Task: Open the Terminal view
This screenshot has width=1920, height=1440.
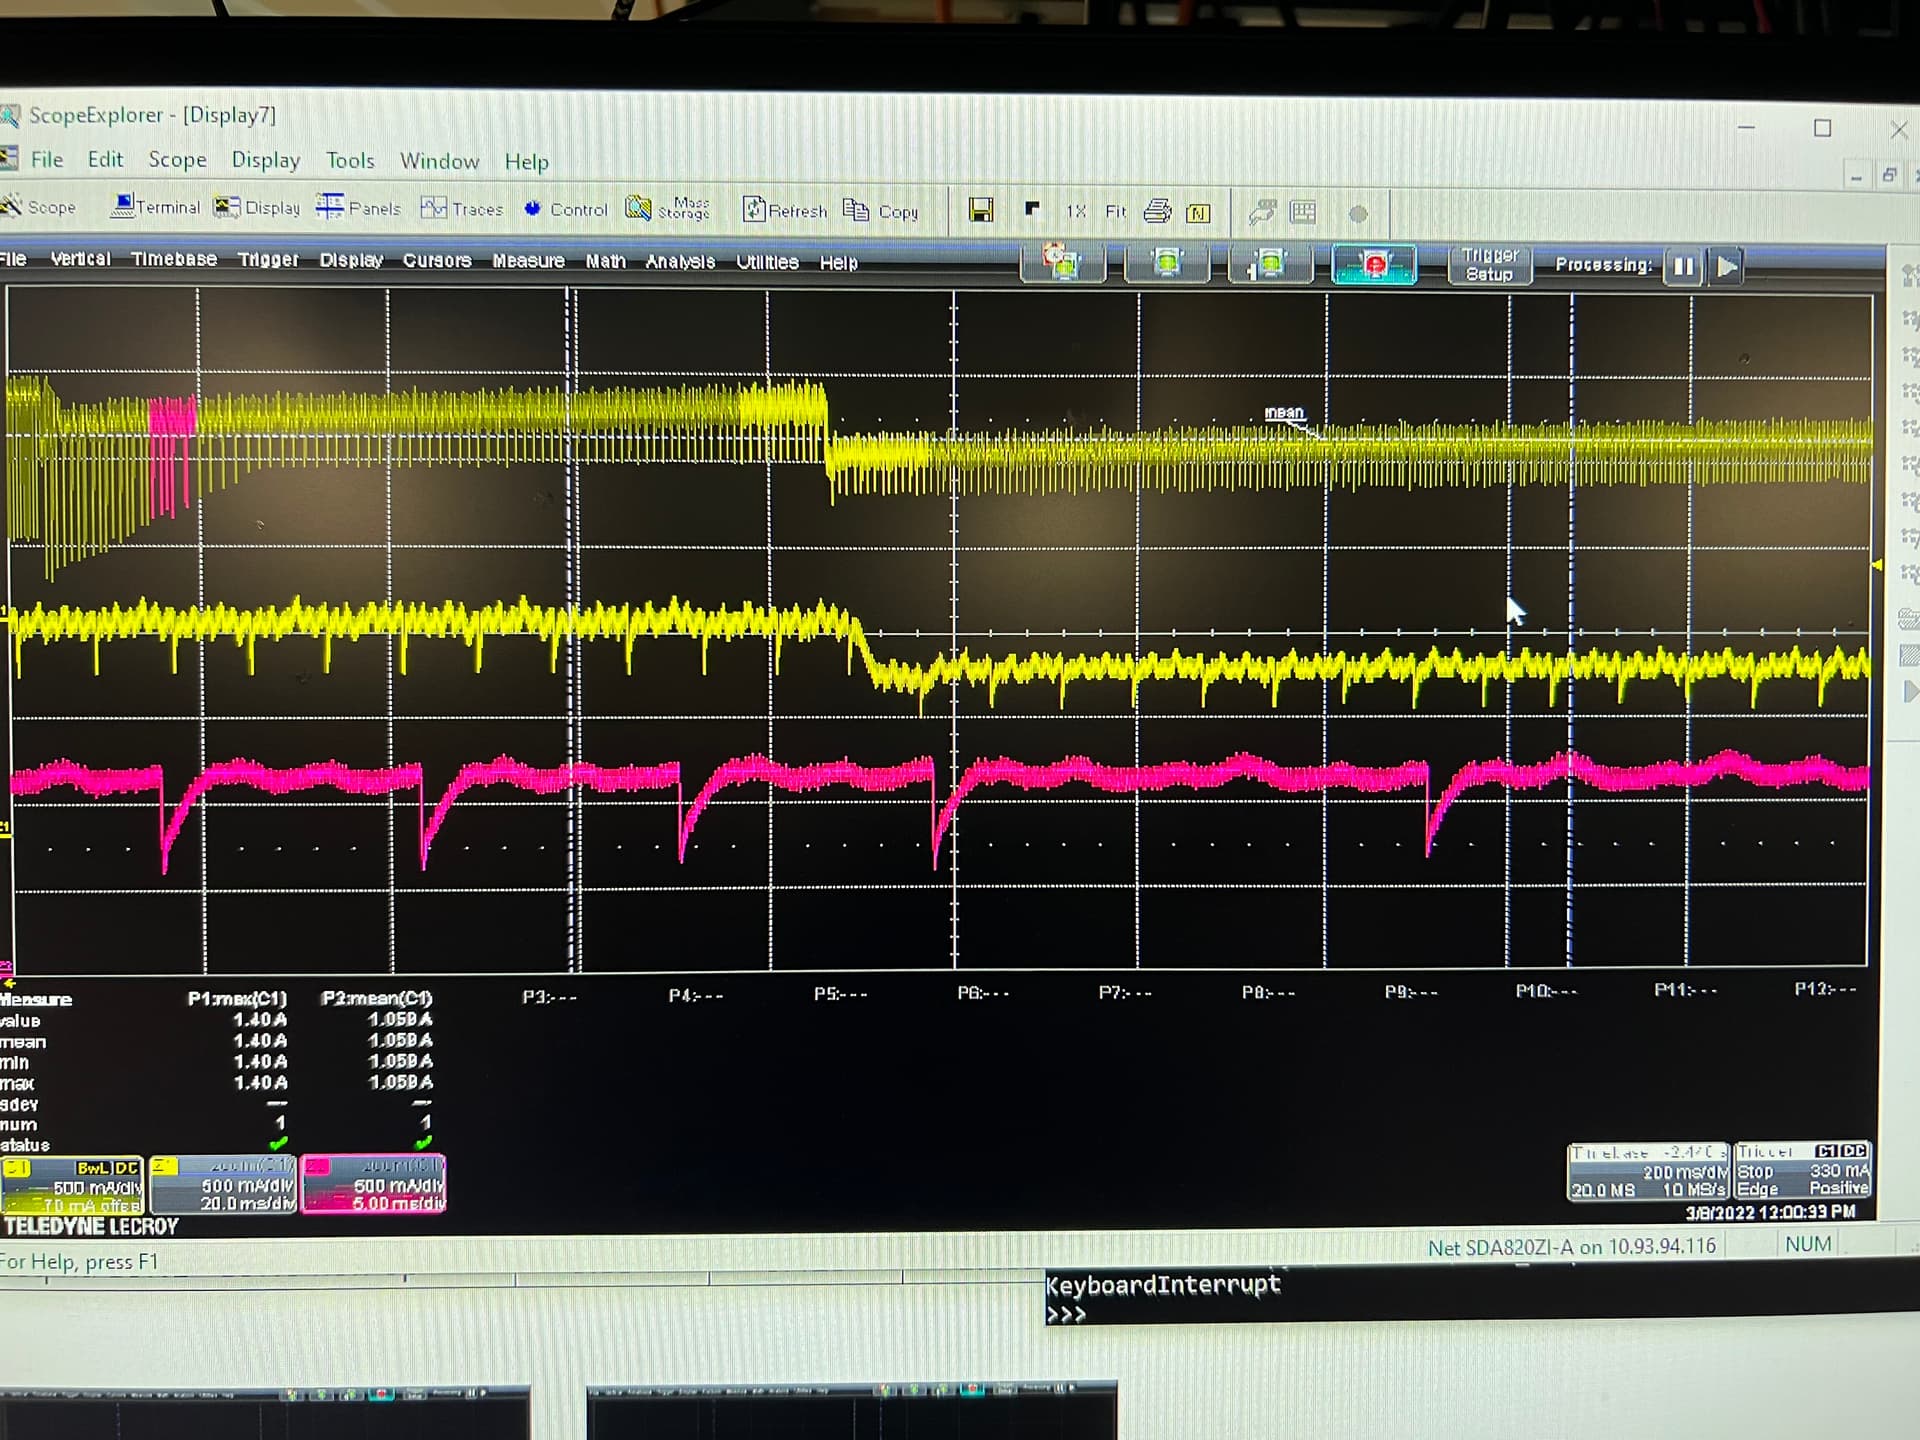Action: point(155,207)
